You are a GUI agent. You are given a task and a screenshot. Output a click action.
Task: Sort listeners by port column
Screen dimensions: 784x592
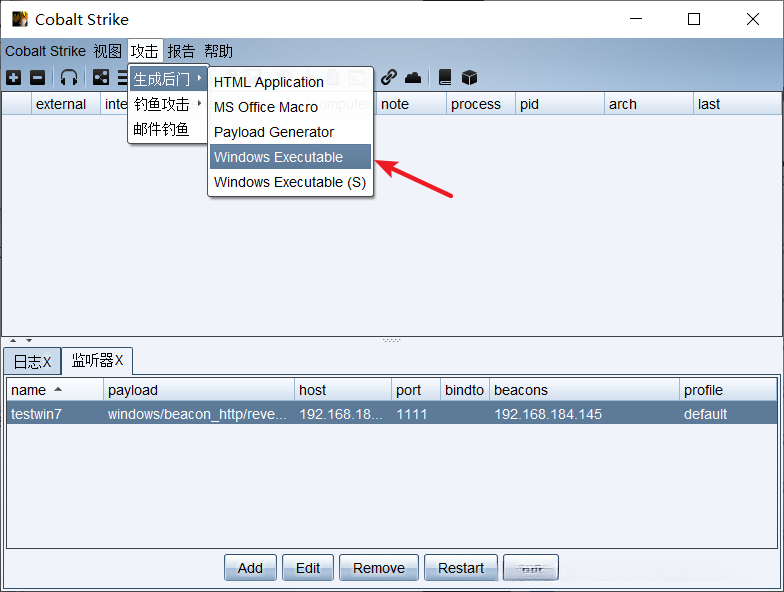[x=416, y=390]
